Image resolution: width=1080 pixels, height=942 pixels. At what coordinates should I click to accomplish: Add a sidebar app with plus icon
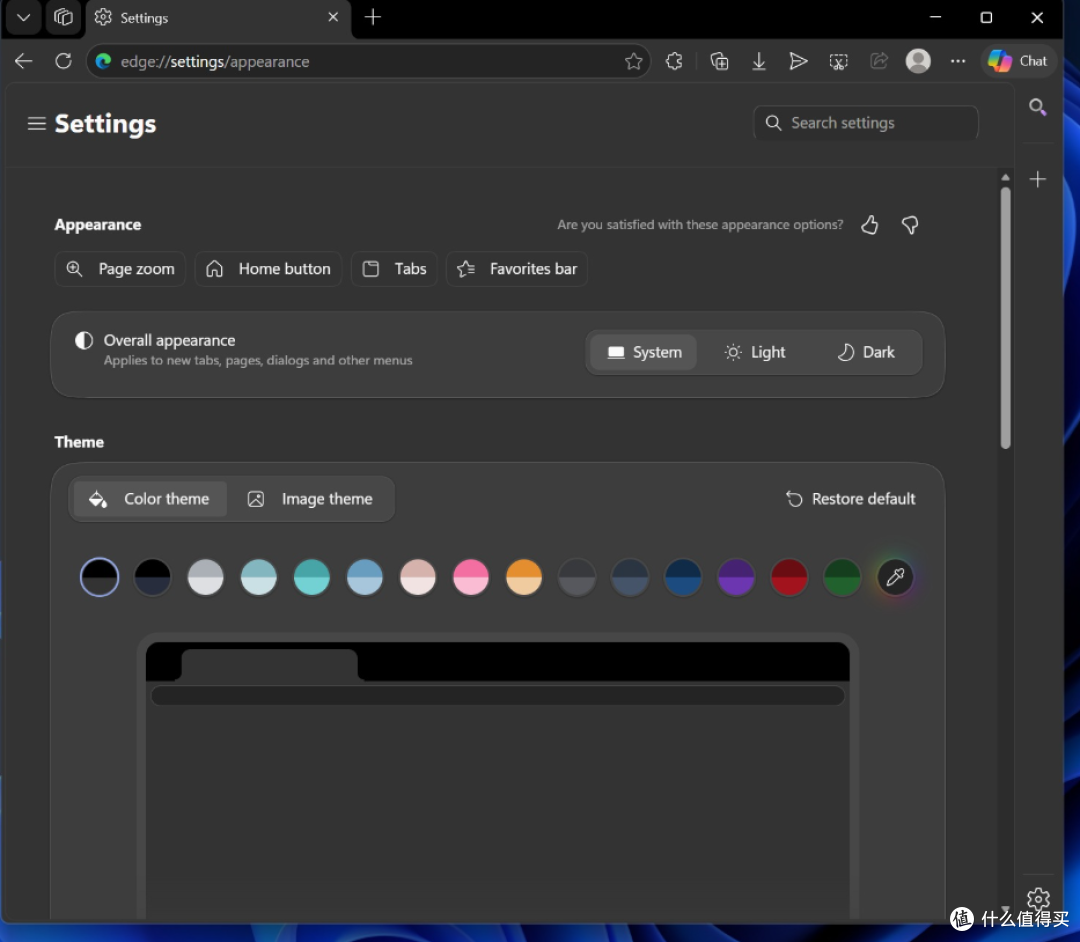click(1037, 179)
